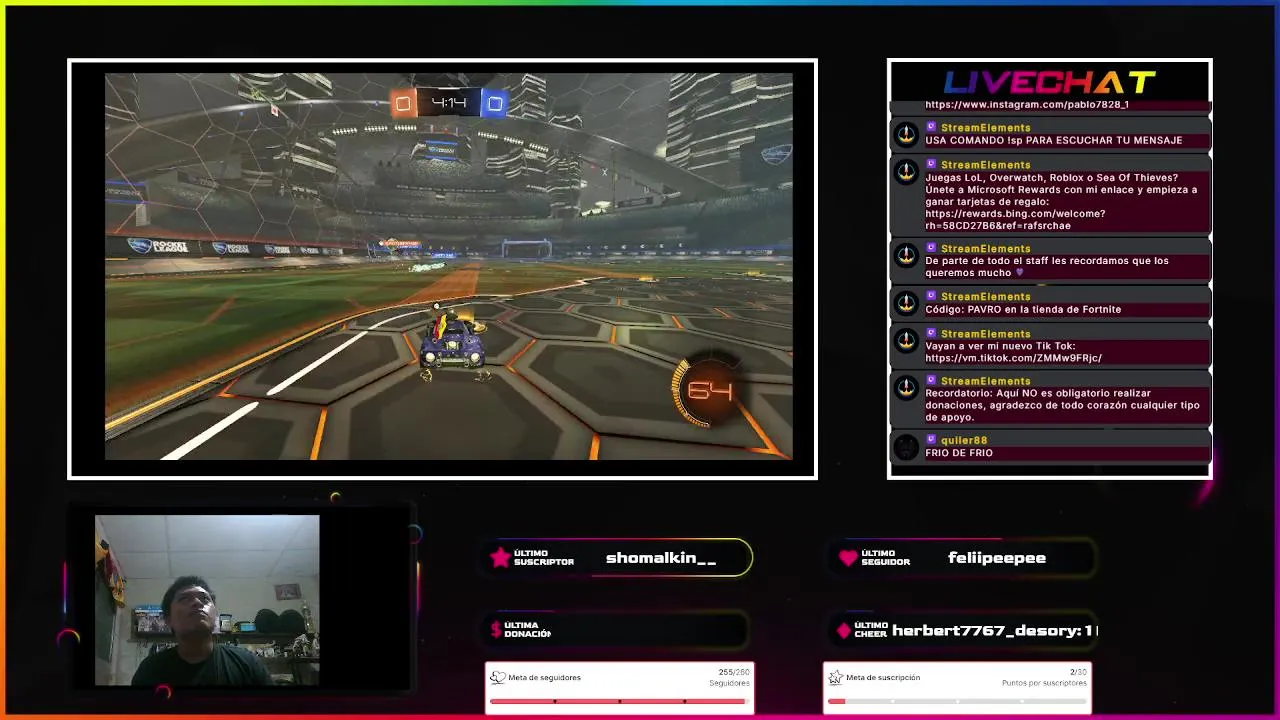Click the username quiler88 in the chat
The width and height of the screenshot is (1280, 720).
964,440
